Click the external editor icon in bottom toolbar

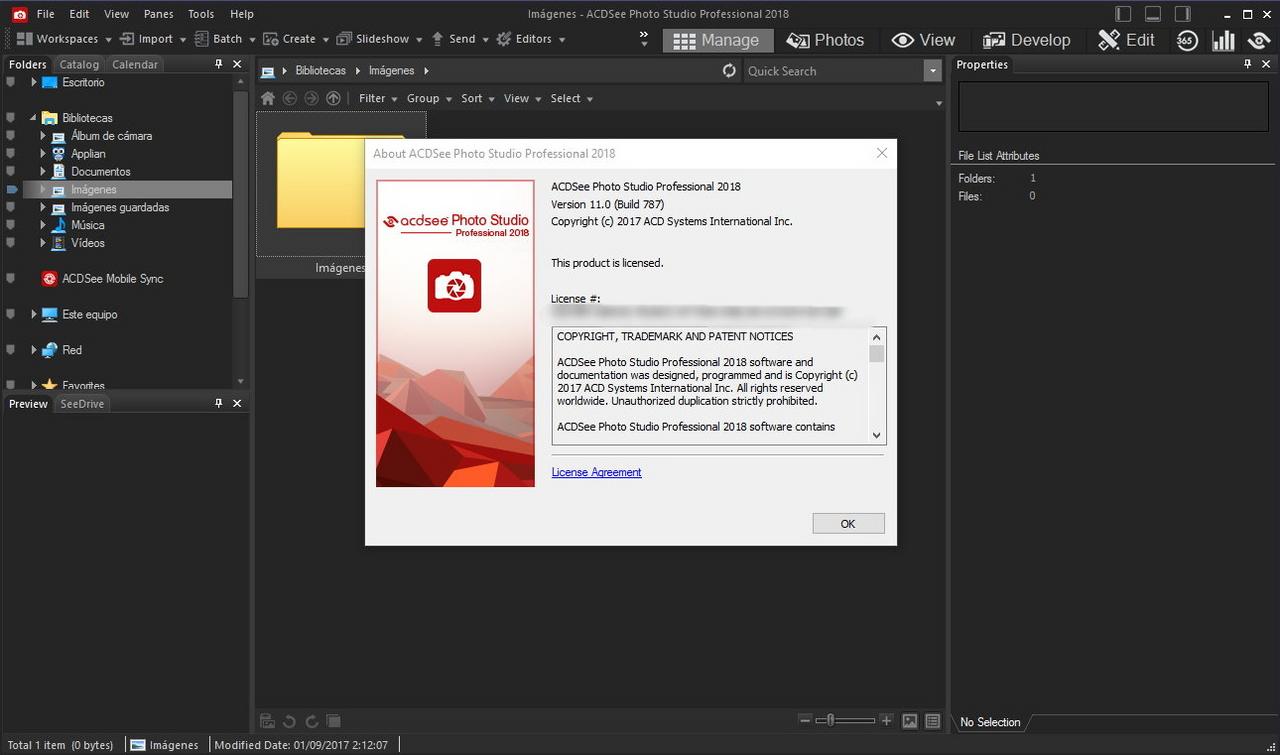pos(267,721)
